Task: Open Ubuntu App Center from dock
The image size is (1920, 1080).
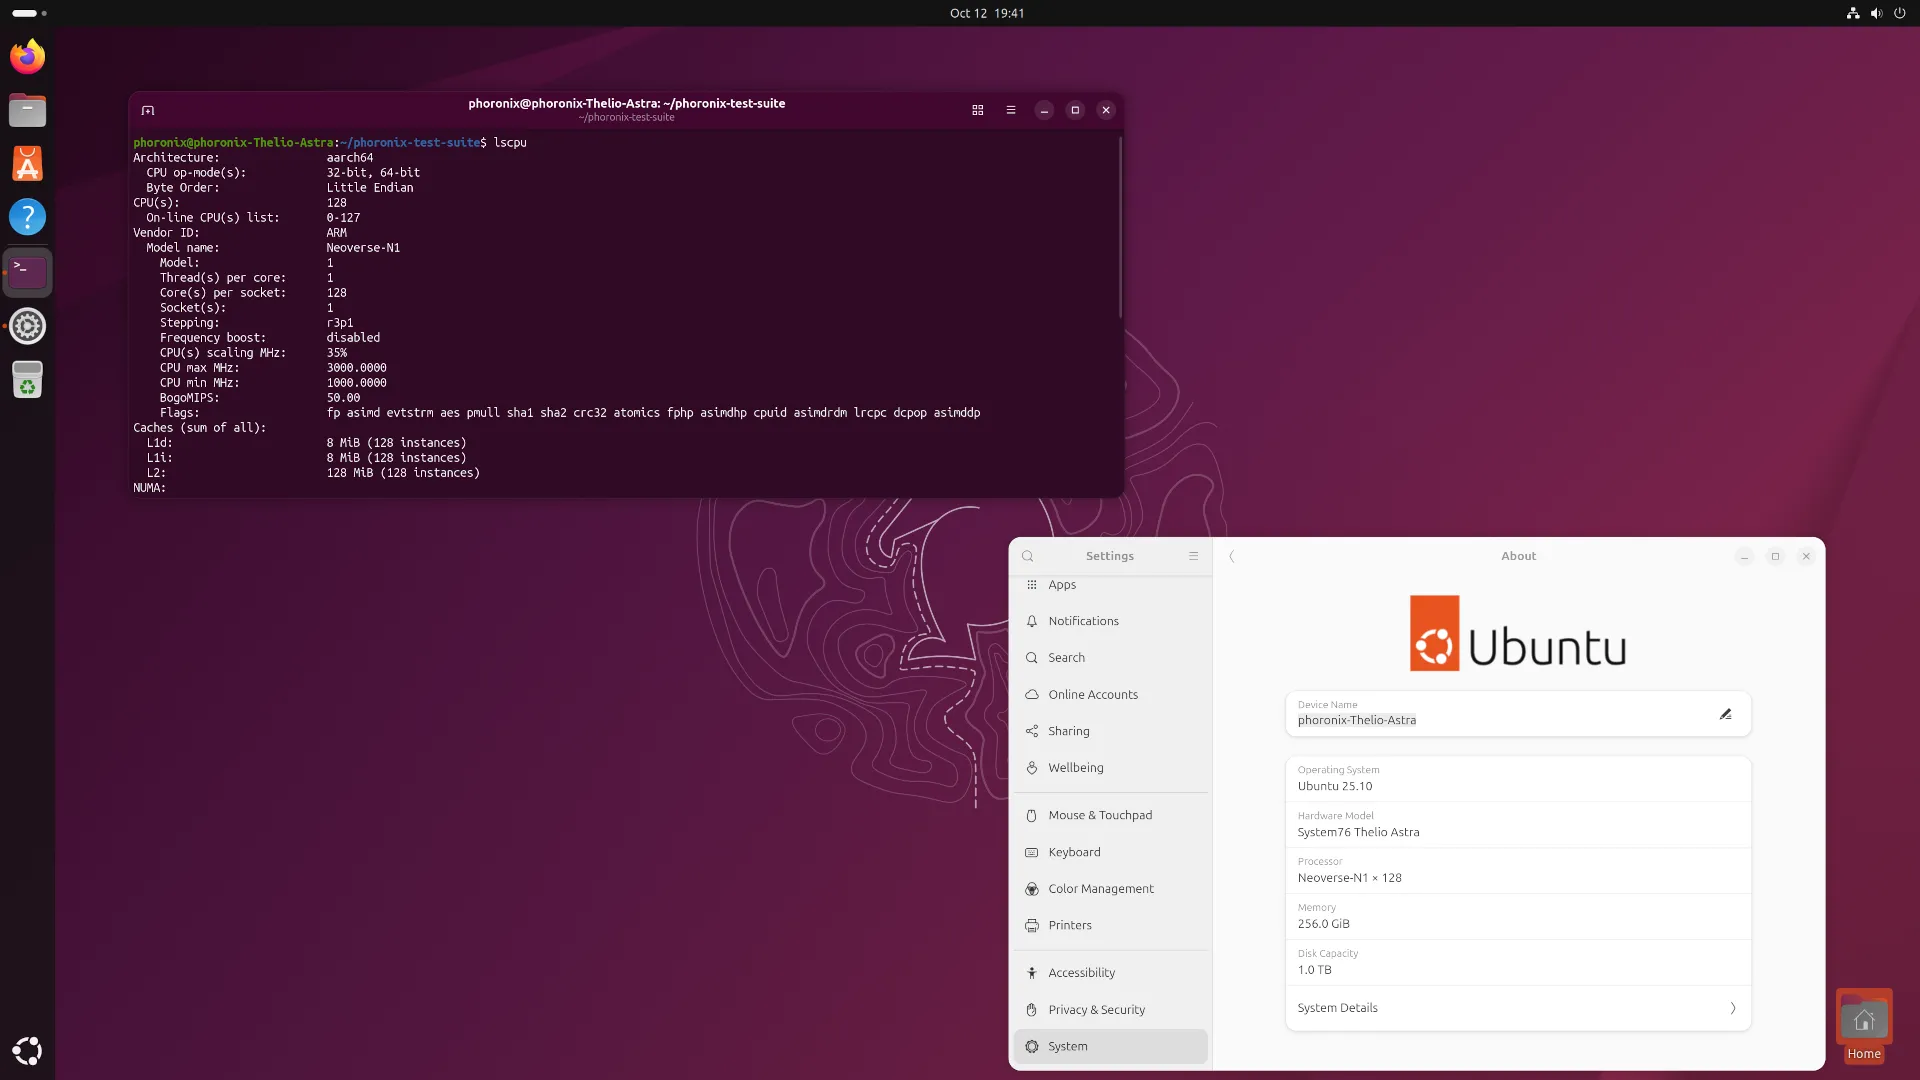Action: (27, 164)
